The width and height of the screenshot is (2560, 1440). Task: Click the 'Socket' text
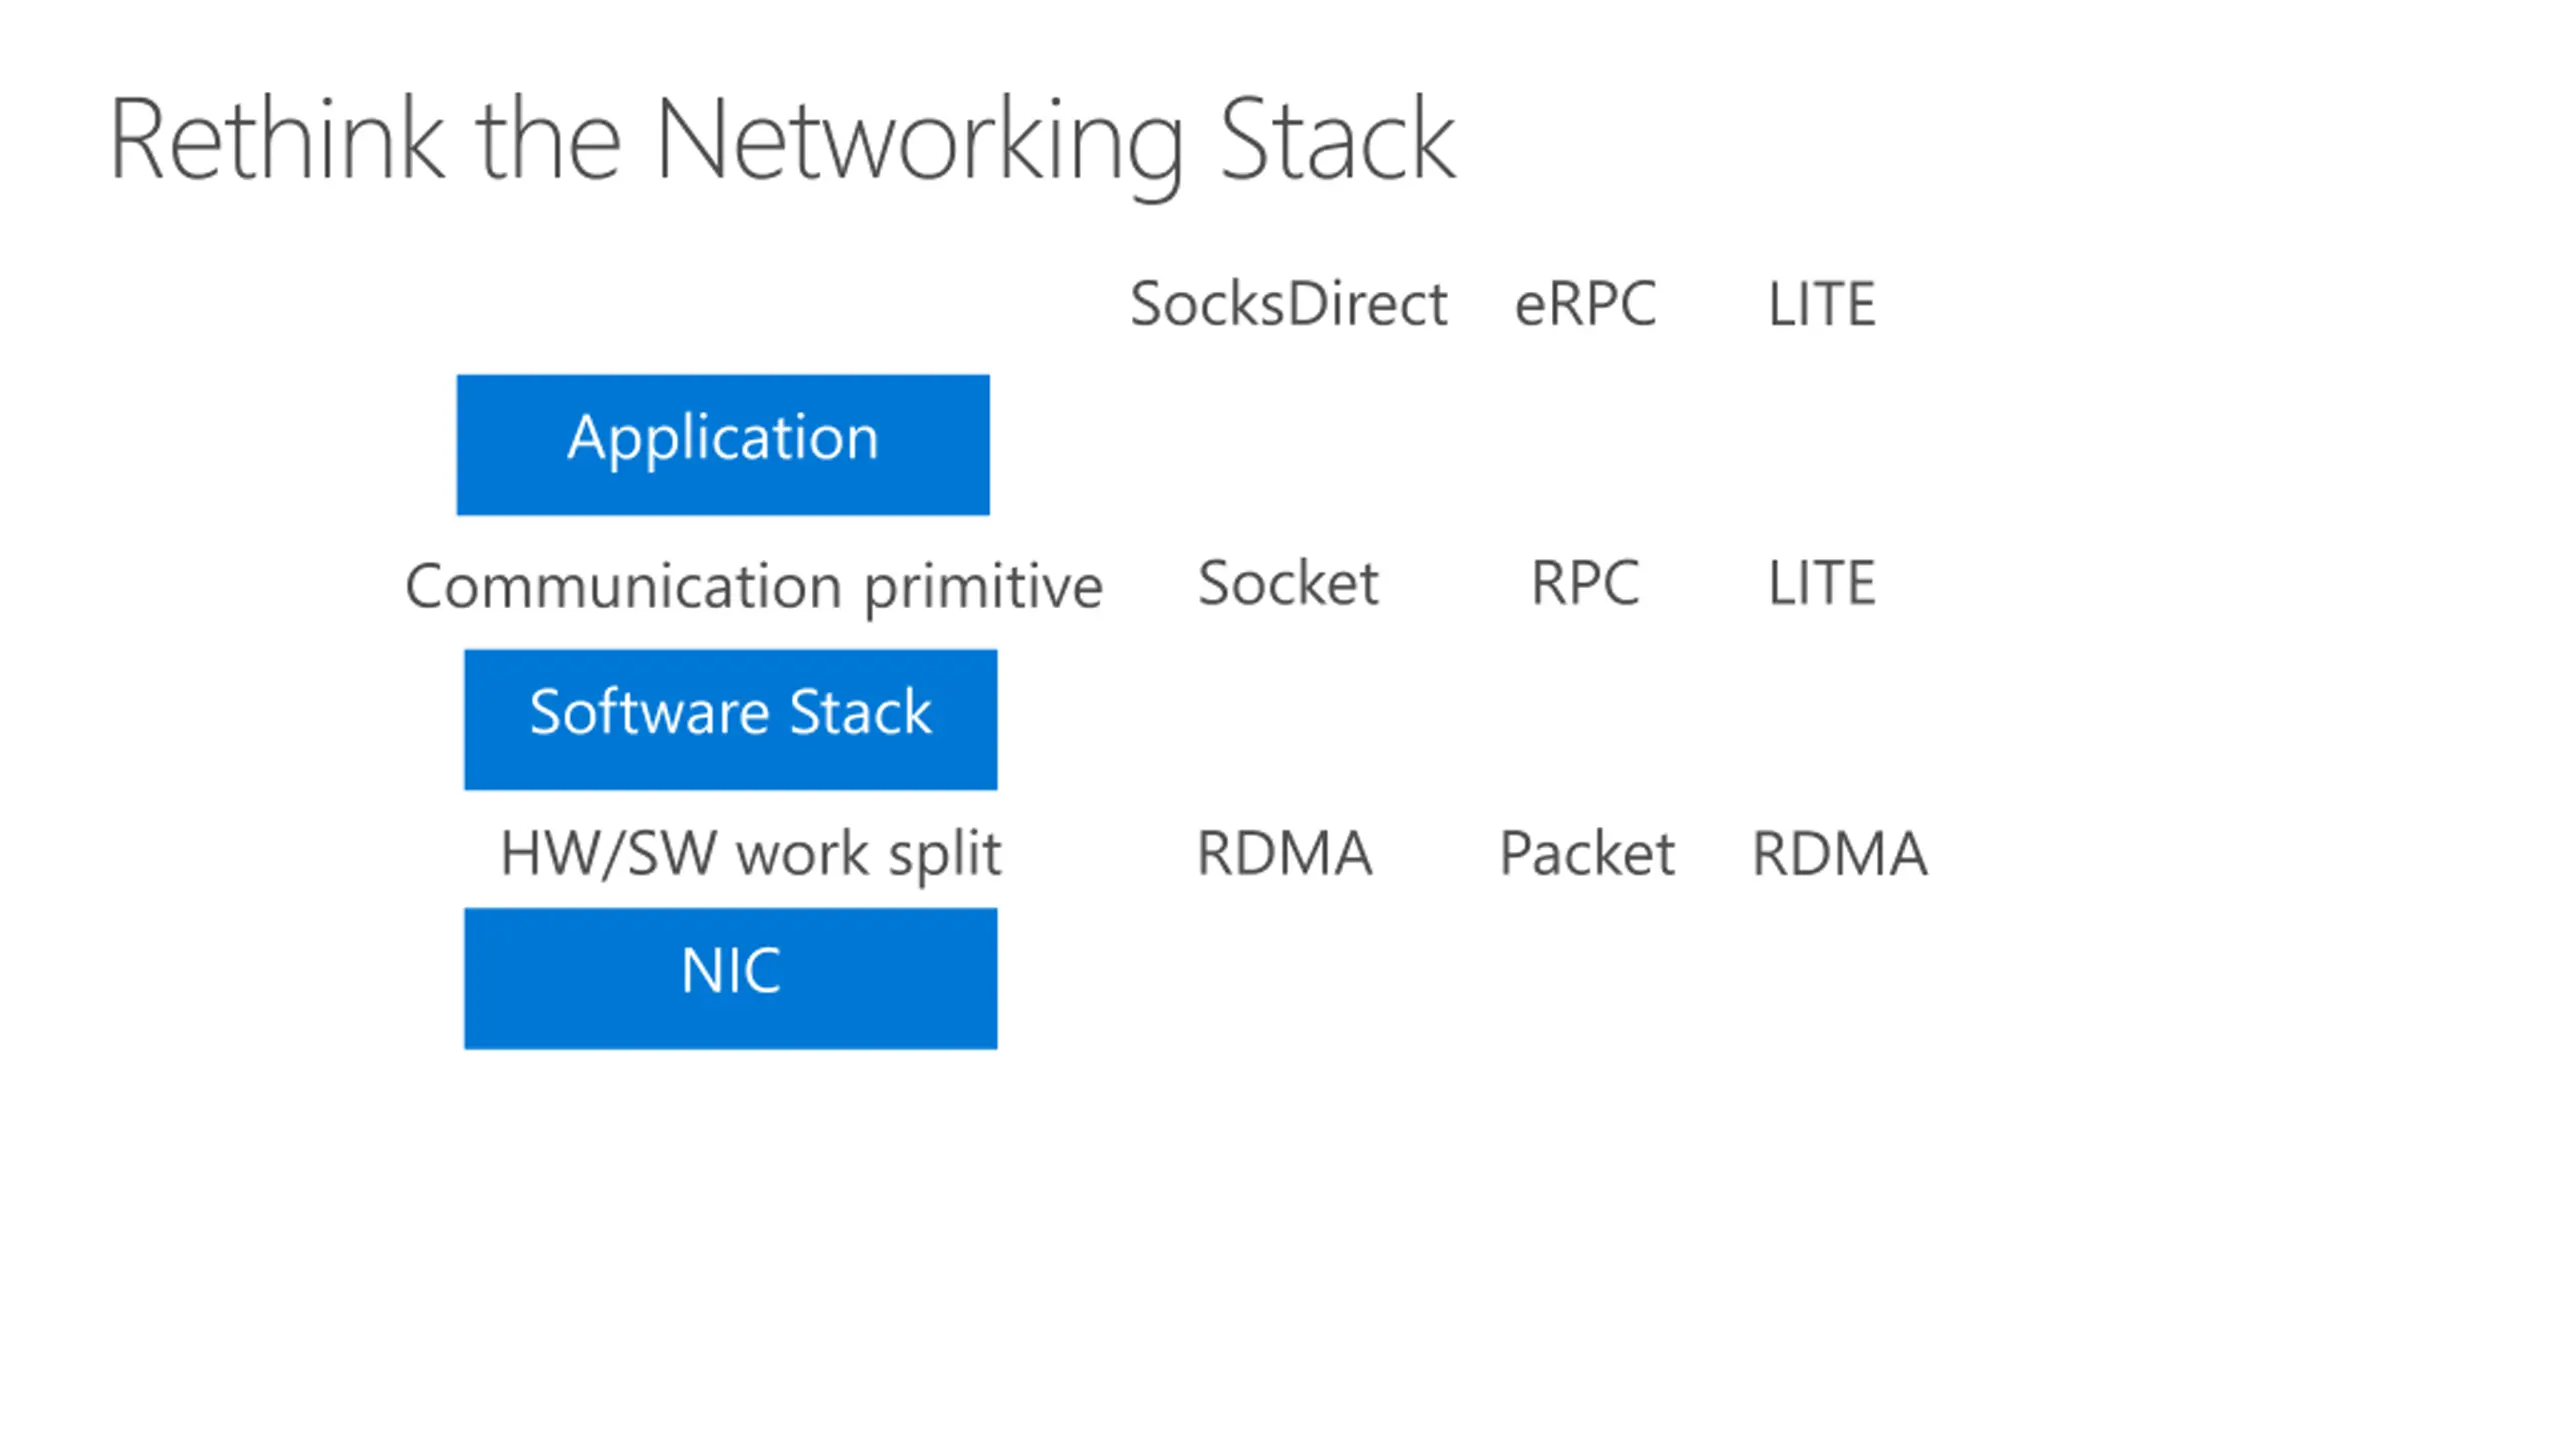tap(1288, 582)
